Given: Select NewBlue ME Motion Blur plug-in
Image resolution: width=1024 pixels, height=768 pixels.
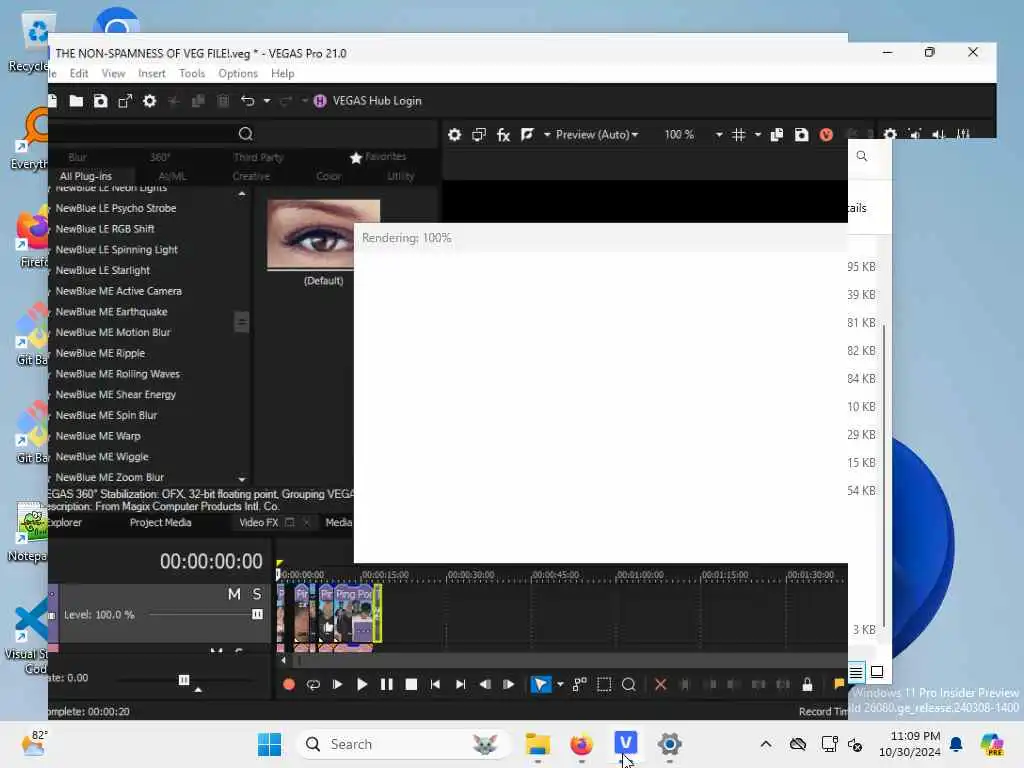Looking at the screenshot, I should (113, 332).
